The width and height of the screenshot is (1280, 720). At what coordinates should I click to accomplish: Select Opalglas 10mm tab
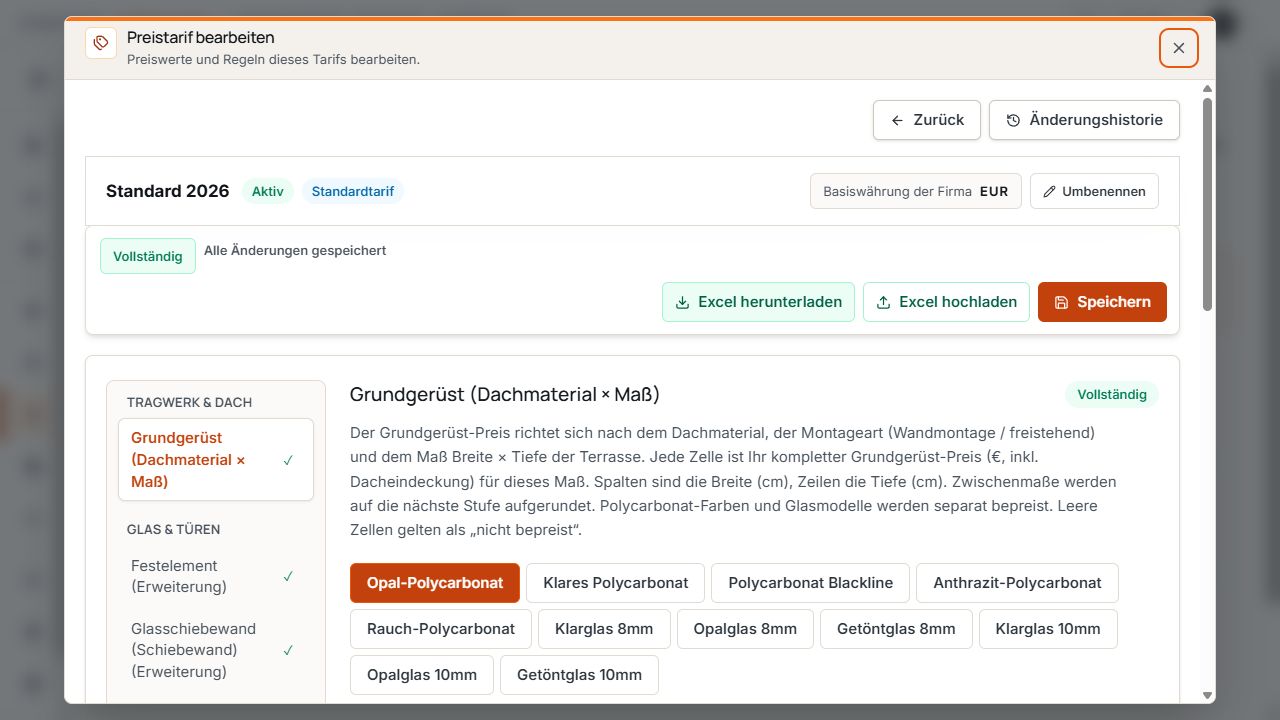point(422,675)
